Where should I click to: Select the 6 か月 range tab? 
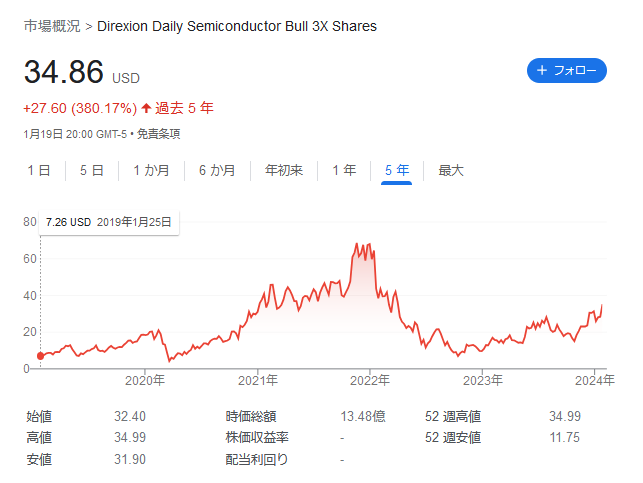[217, 170]
